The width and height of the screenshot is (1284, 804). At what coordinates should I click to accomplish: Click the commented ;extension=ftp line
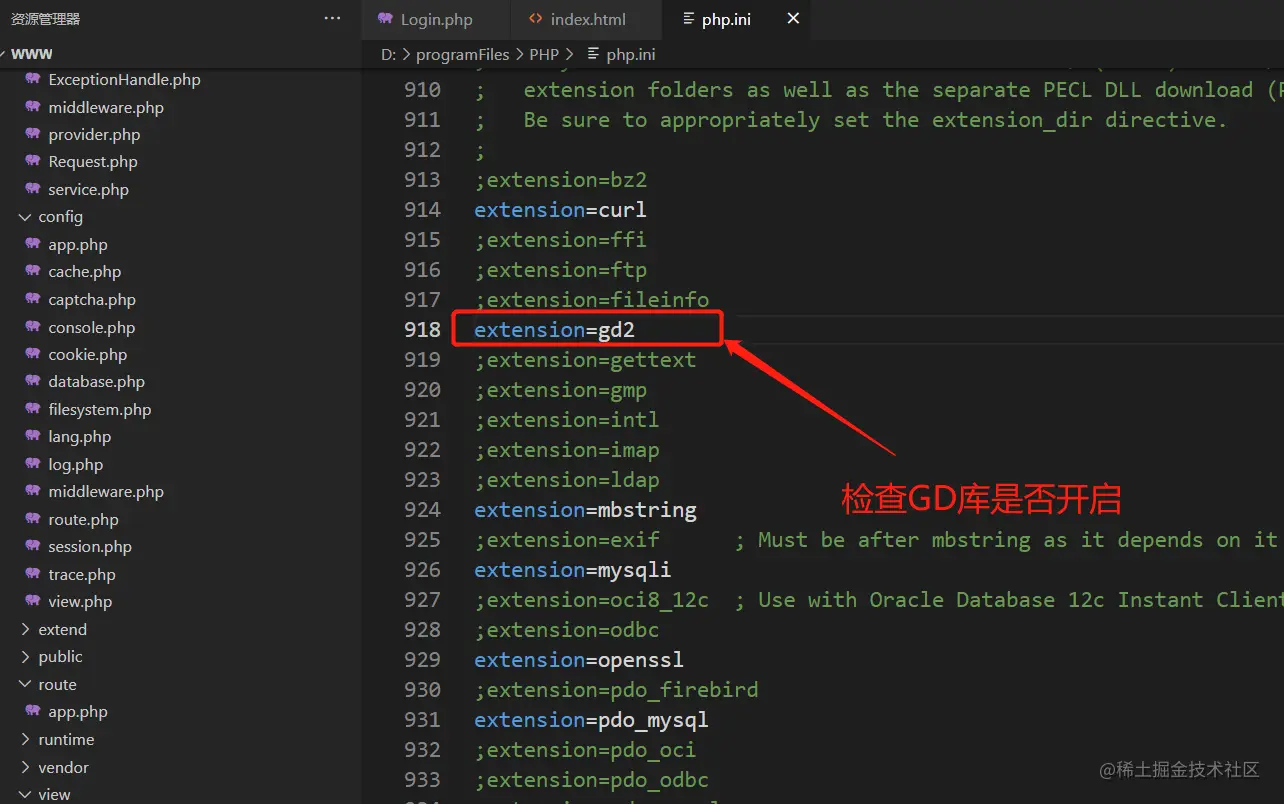click(x=560, y=269)
